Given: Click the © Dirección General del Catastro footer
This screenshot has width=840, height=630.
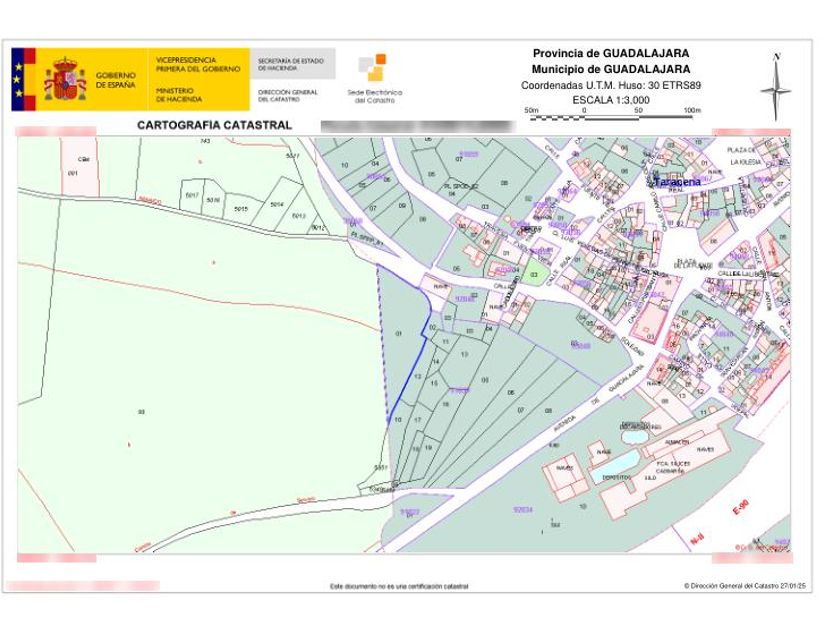Looking at the screenshot, I should point(745,586).
